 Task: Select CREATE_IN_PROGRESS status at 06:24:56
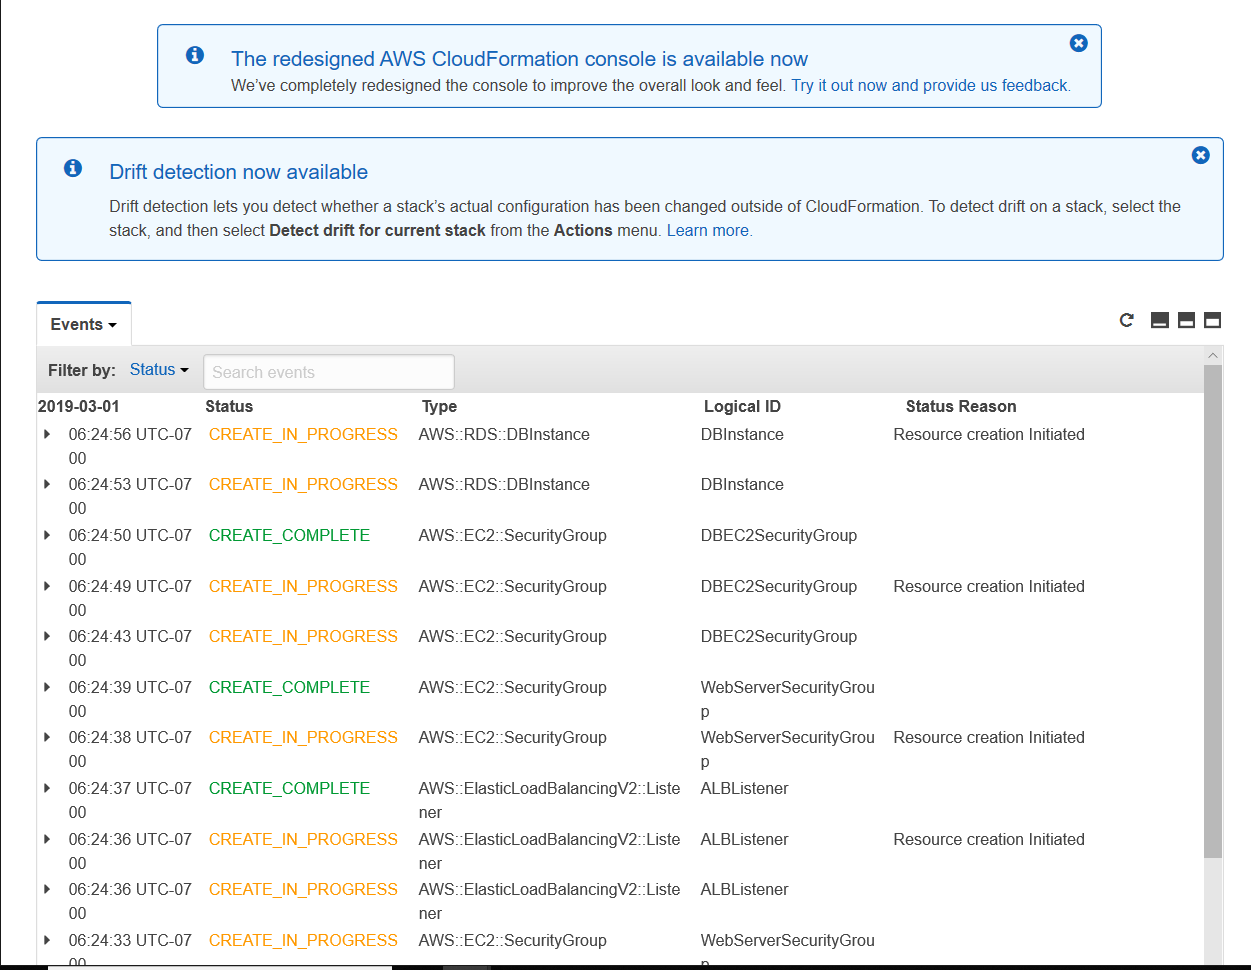pyautogui.click(x=303, y=434)
